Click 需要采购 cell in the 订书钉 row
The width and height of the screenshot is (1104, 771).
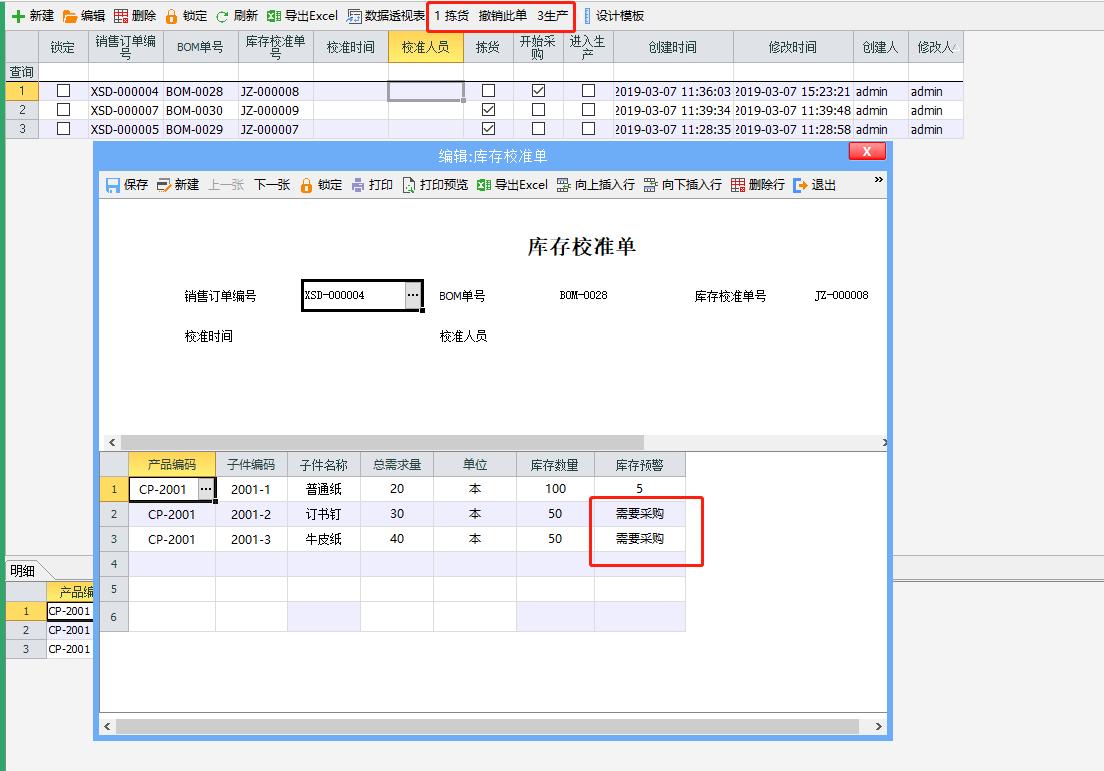[x=639, y=514]
